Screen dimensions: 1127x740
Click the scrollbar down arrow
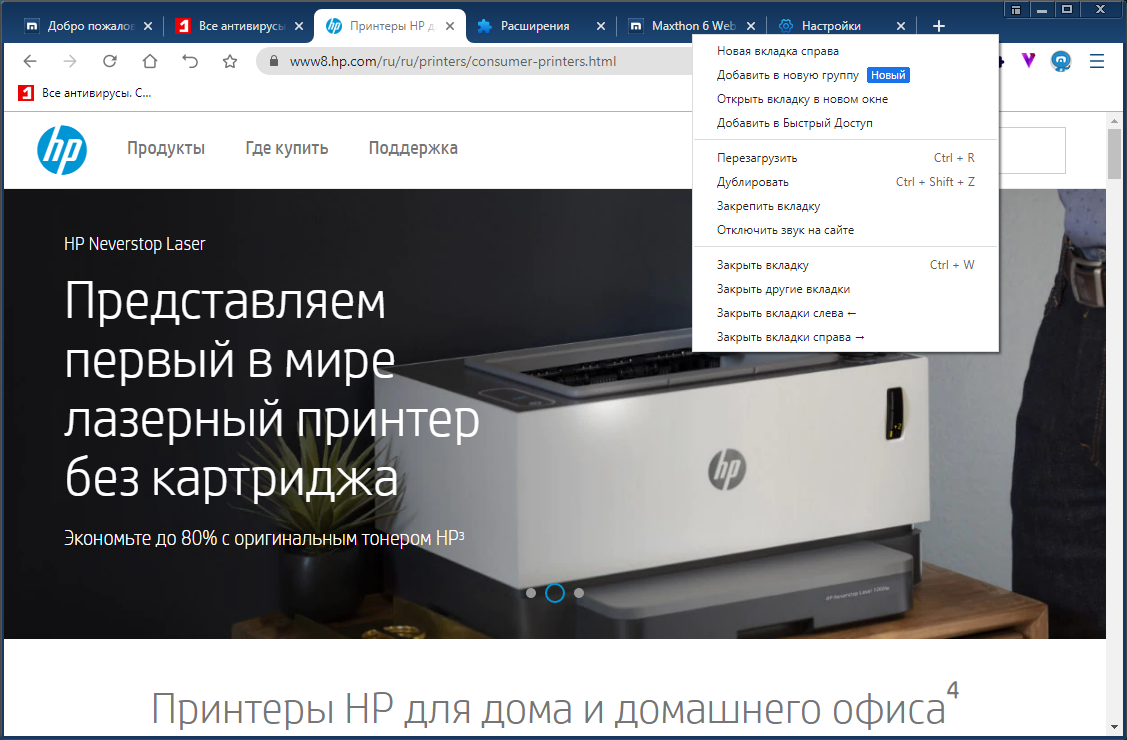click(1115, 728)
